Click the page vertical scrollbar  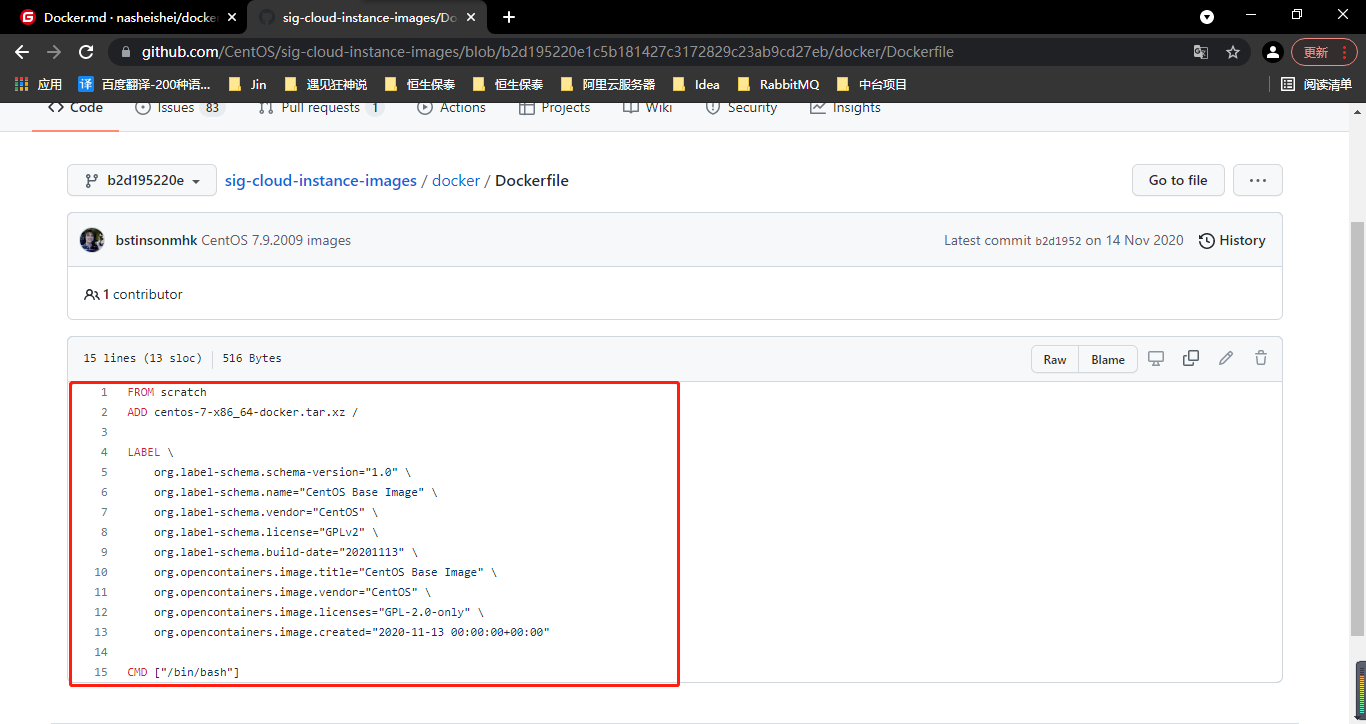(x=1357, y=430)
